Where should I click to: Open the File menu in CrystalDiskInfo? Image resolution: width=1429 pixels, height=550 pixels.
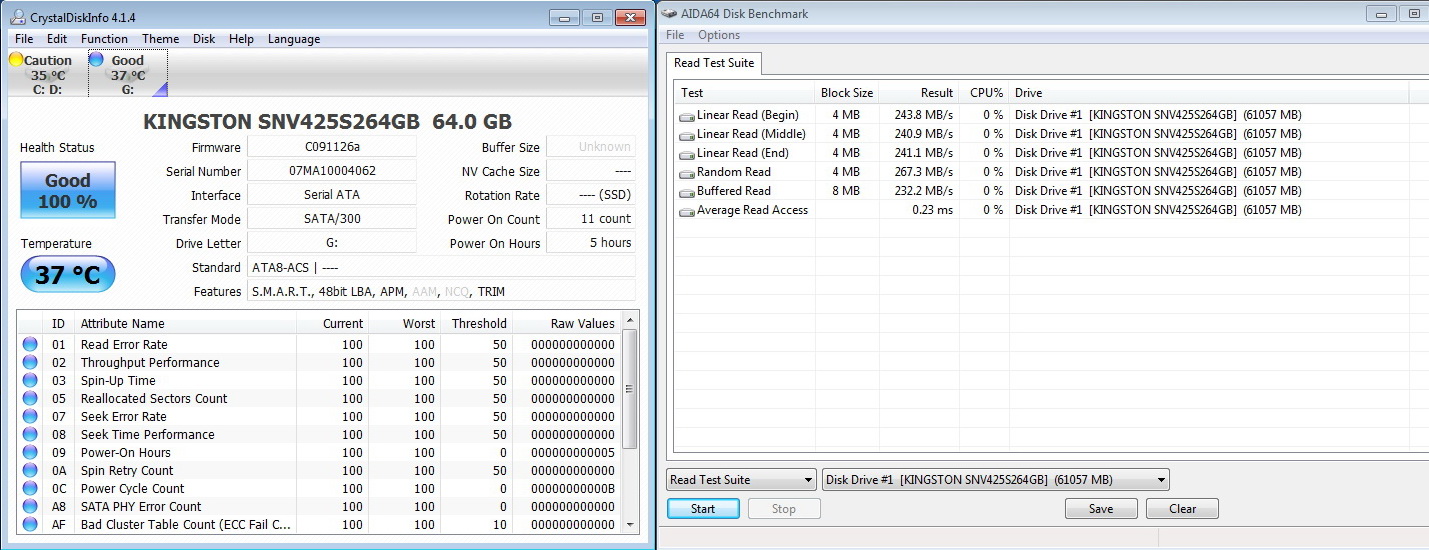click(x=24, y=39)
